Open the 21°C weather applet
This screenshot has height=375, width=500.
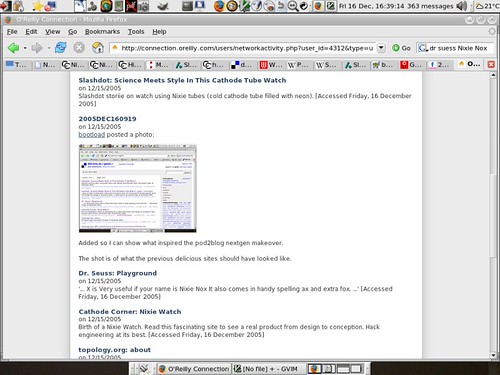click(x=487, y=6)
